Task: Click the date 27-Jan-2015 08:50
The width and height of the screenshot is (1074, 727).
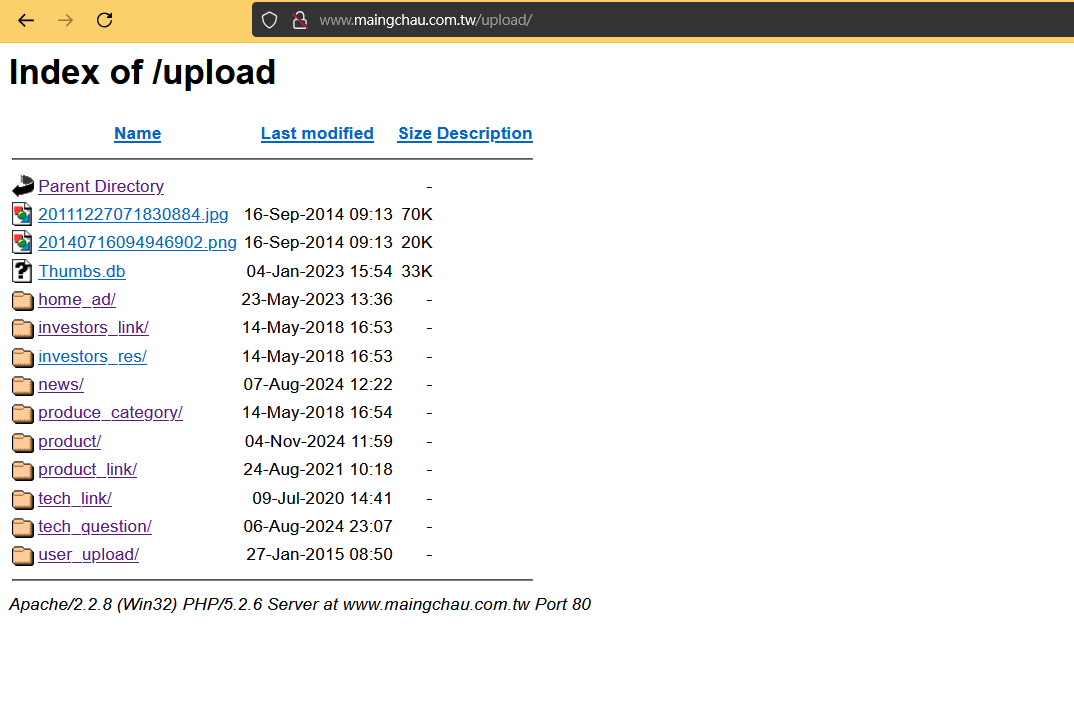Action: 319,554
